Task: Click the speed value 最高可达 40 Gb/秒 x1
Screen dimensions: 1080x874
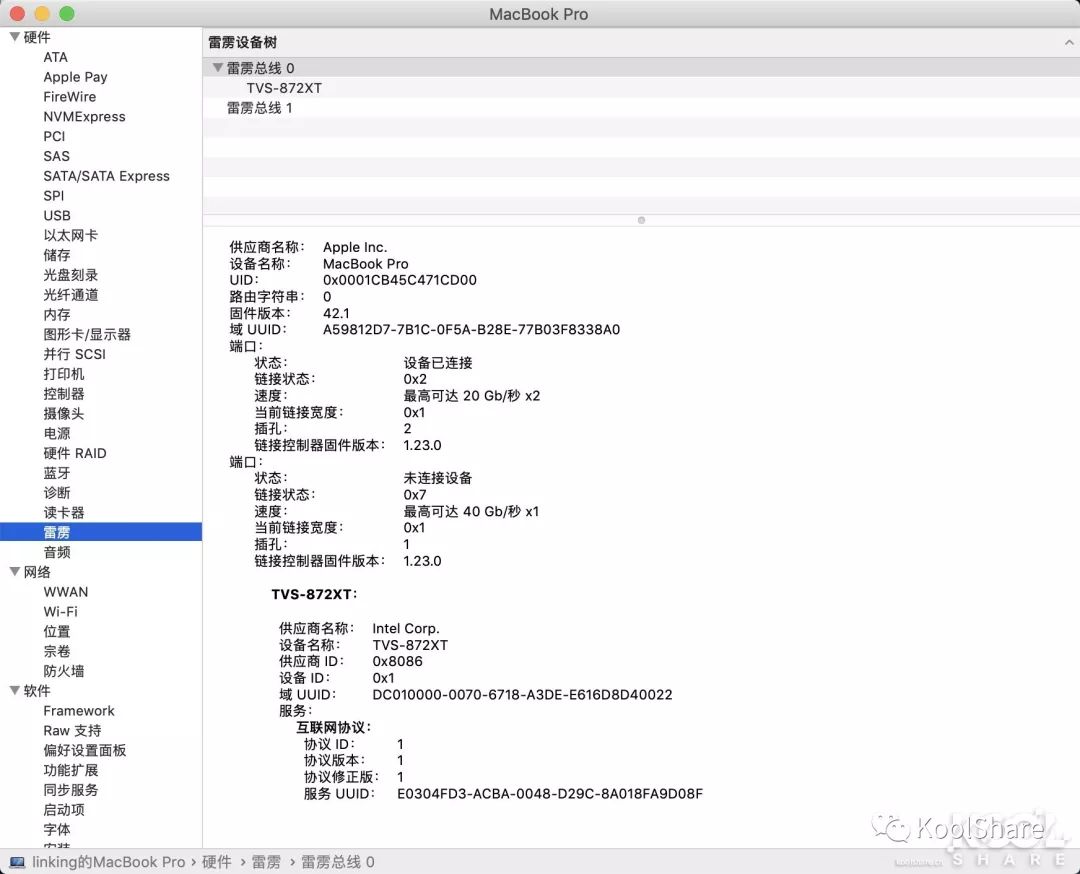Action: pyautogui.click(x=471, y=512)
